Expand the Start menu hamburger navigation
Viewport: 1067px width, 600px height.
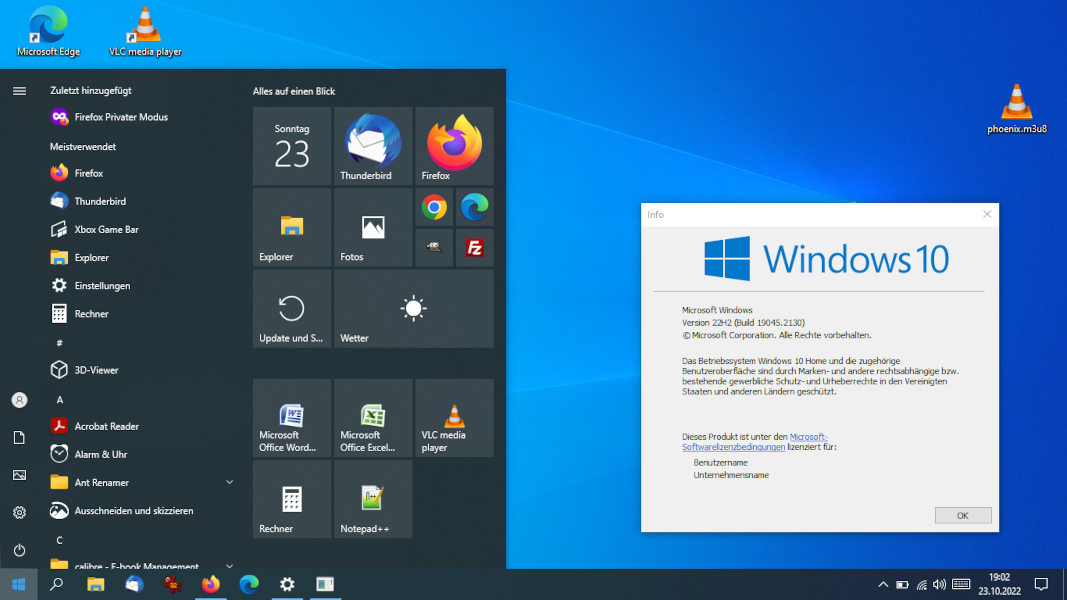[x=19, y=90]
